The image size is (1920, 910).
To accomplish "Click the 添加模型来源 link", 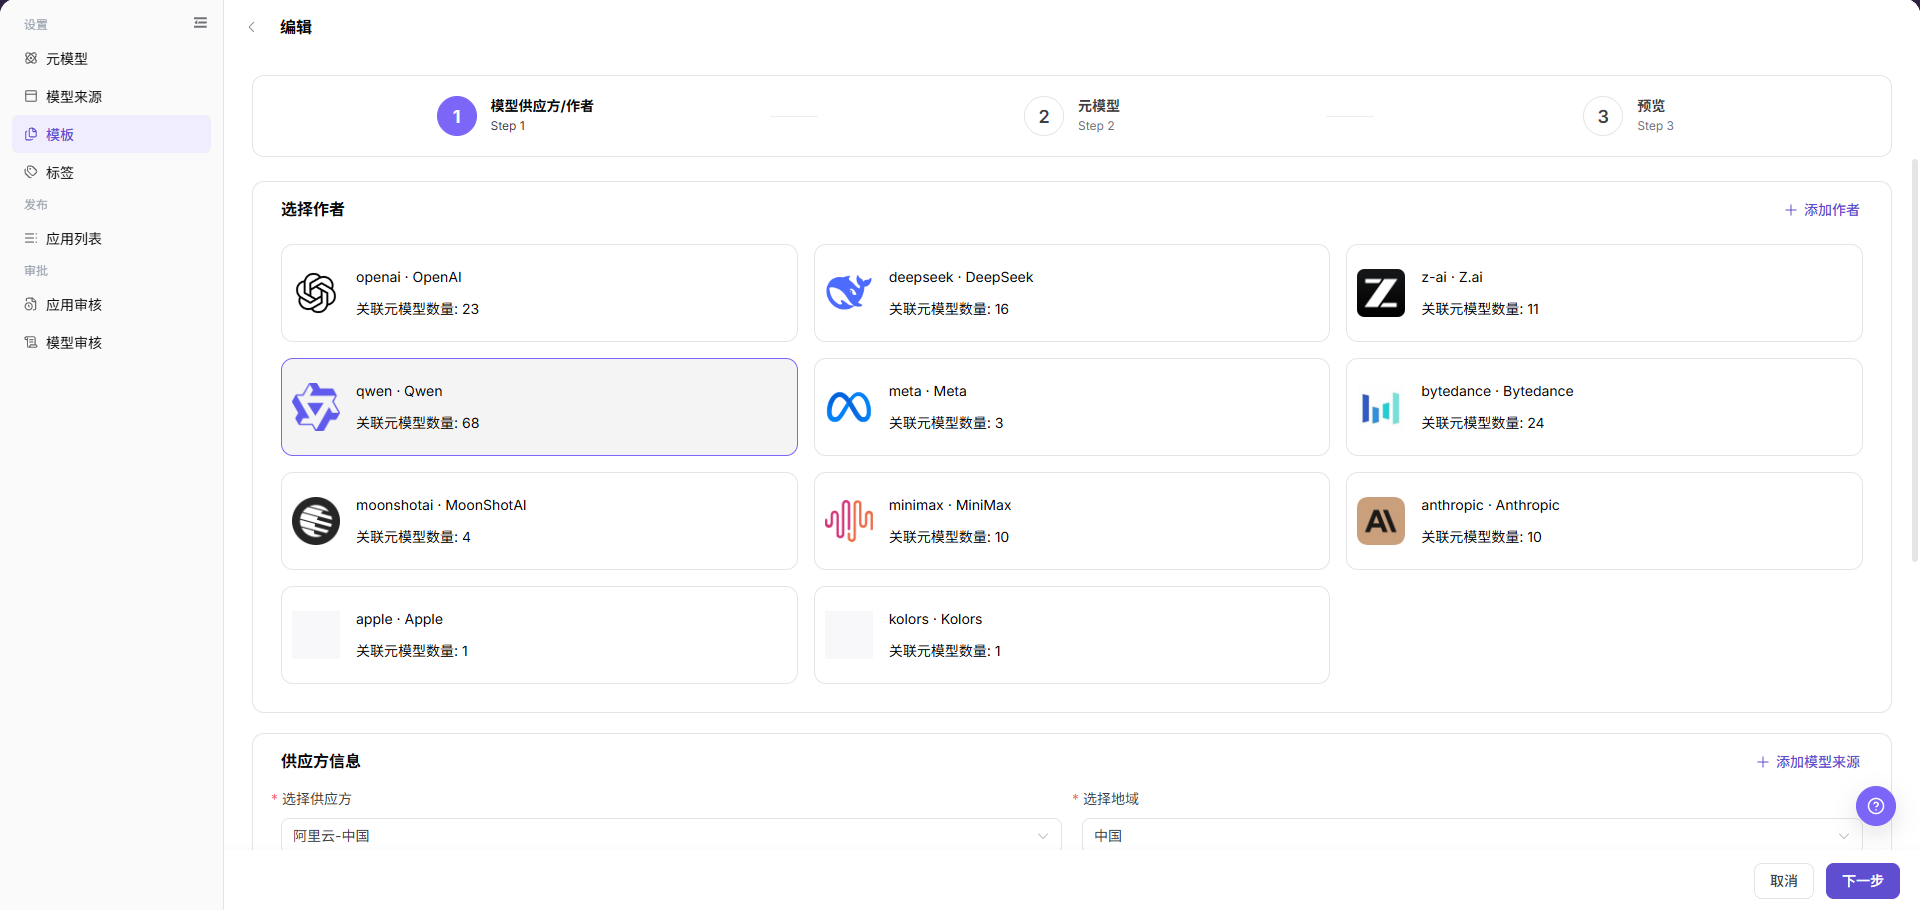I will 1808,762.
